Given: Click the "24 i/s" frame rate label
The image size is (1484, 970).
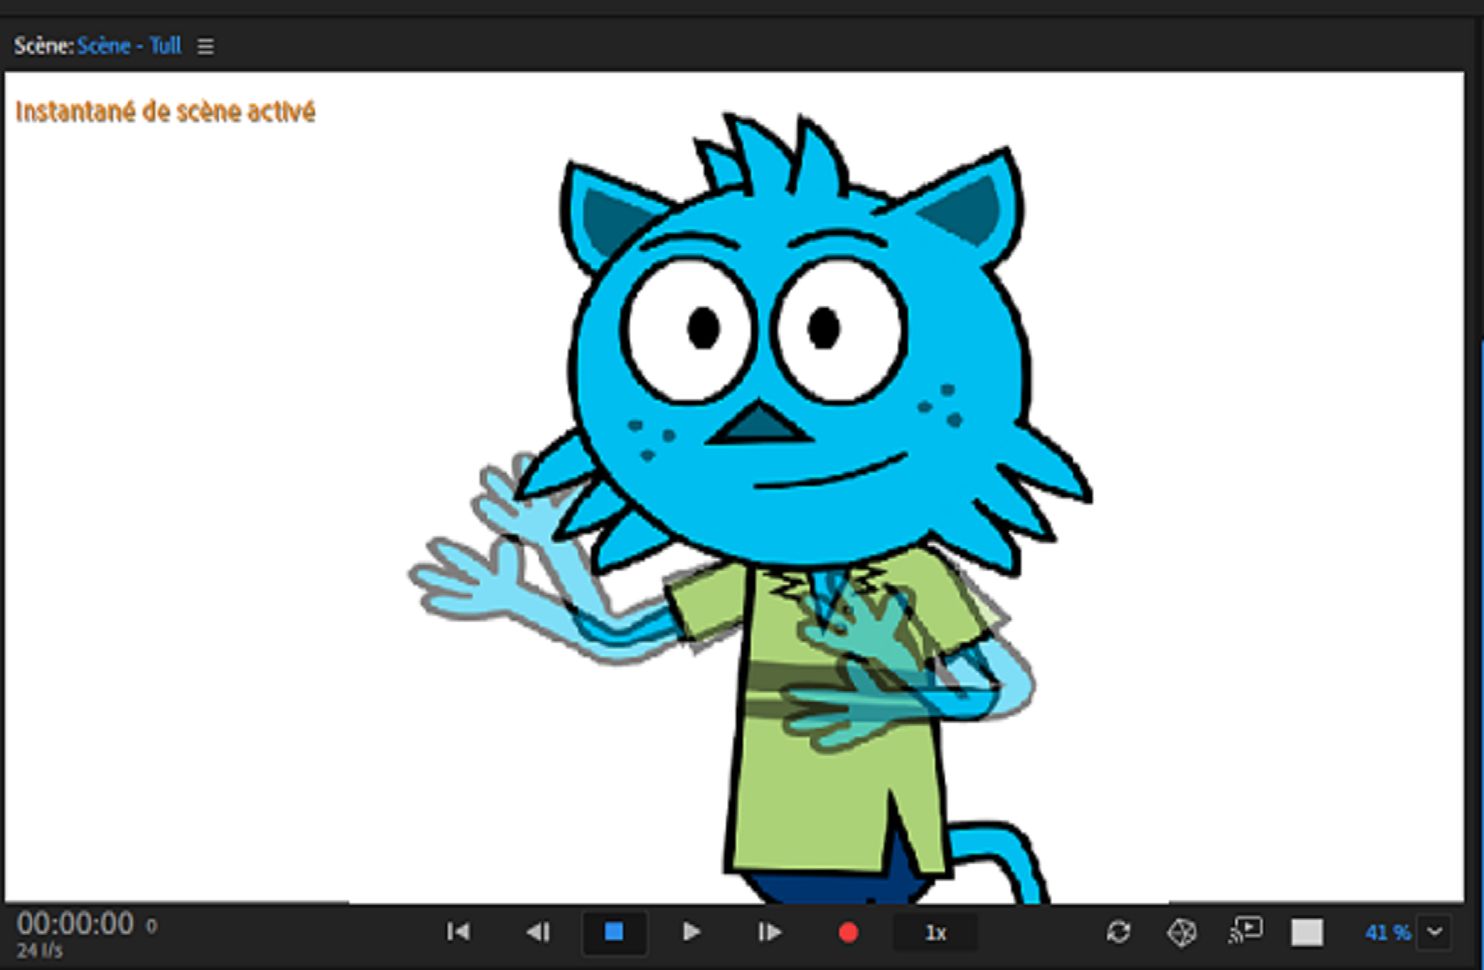Looking at the screenshot, I should [40, 950].
